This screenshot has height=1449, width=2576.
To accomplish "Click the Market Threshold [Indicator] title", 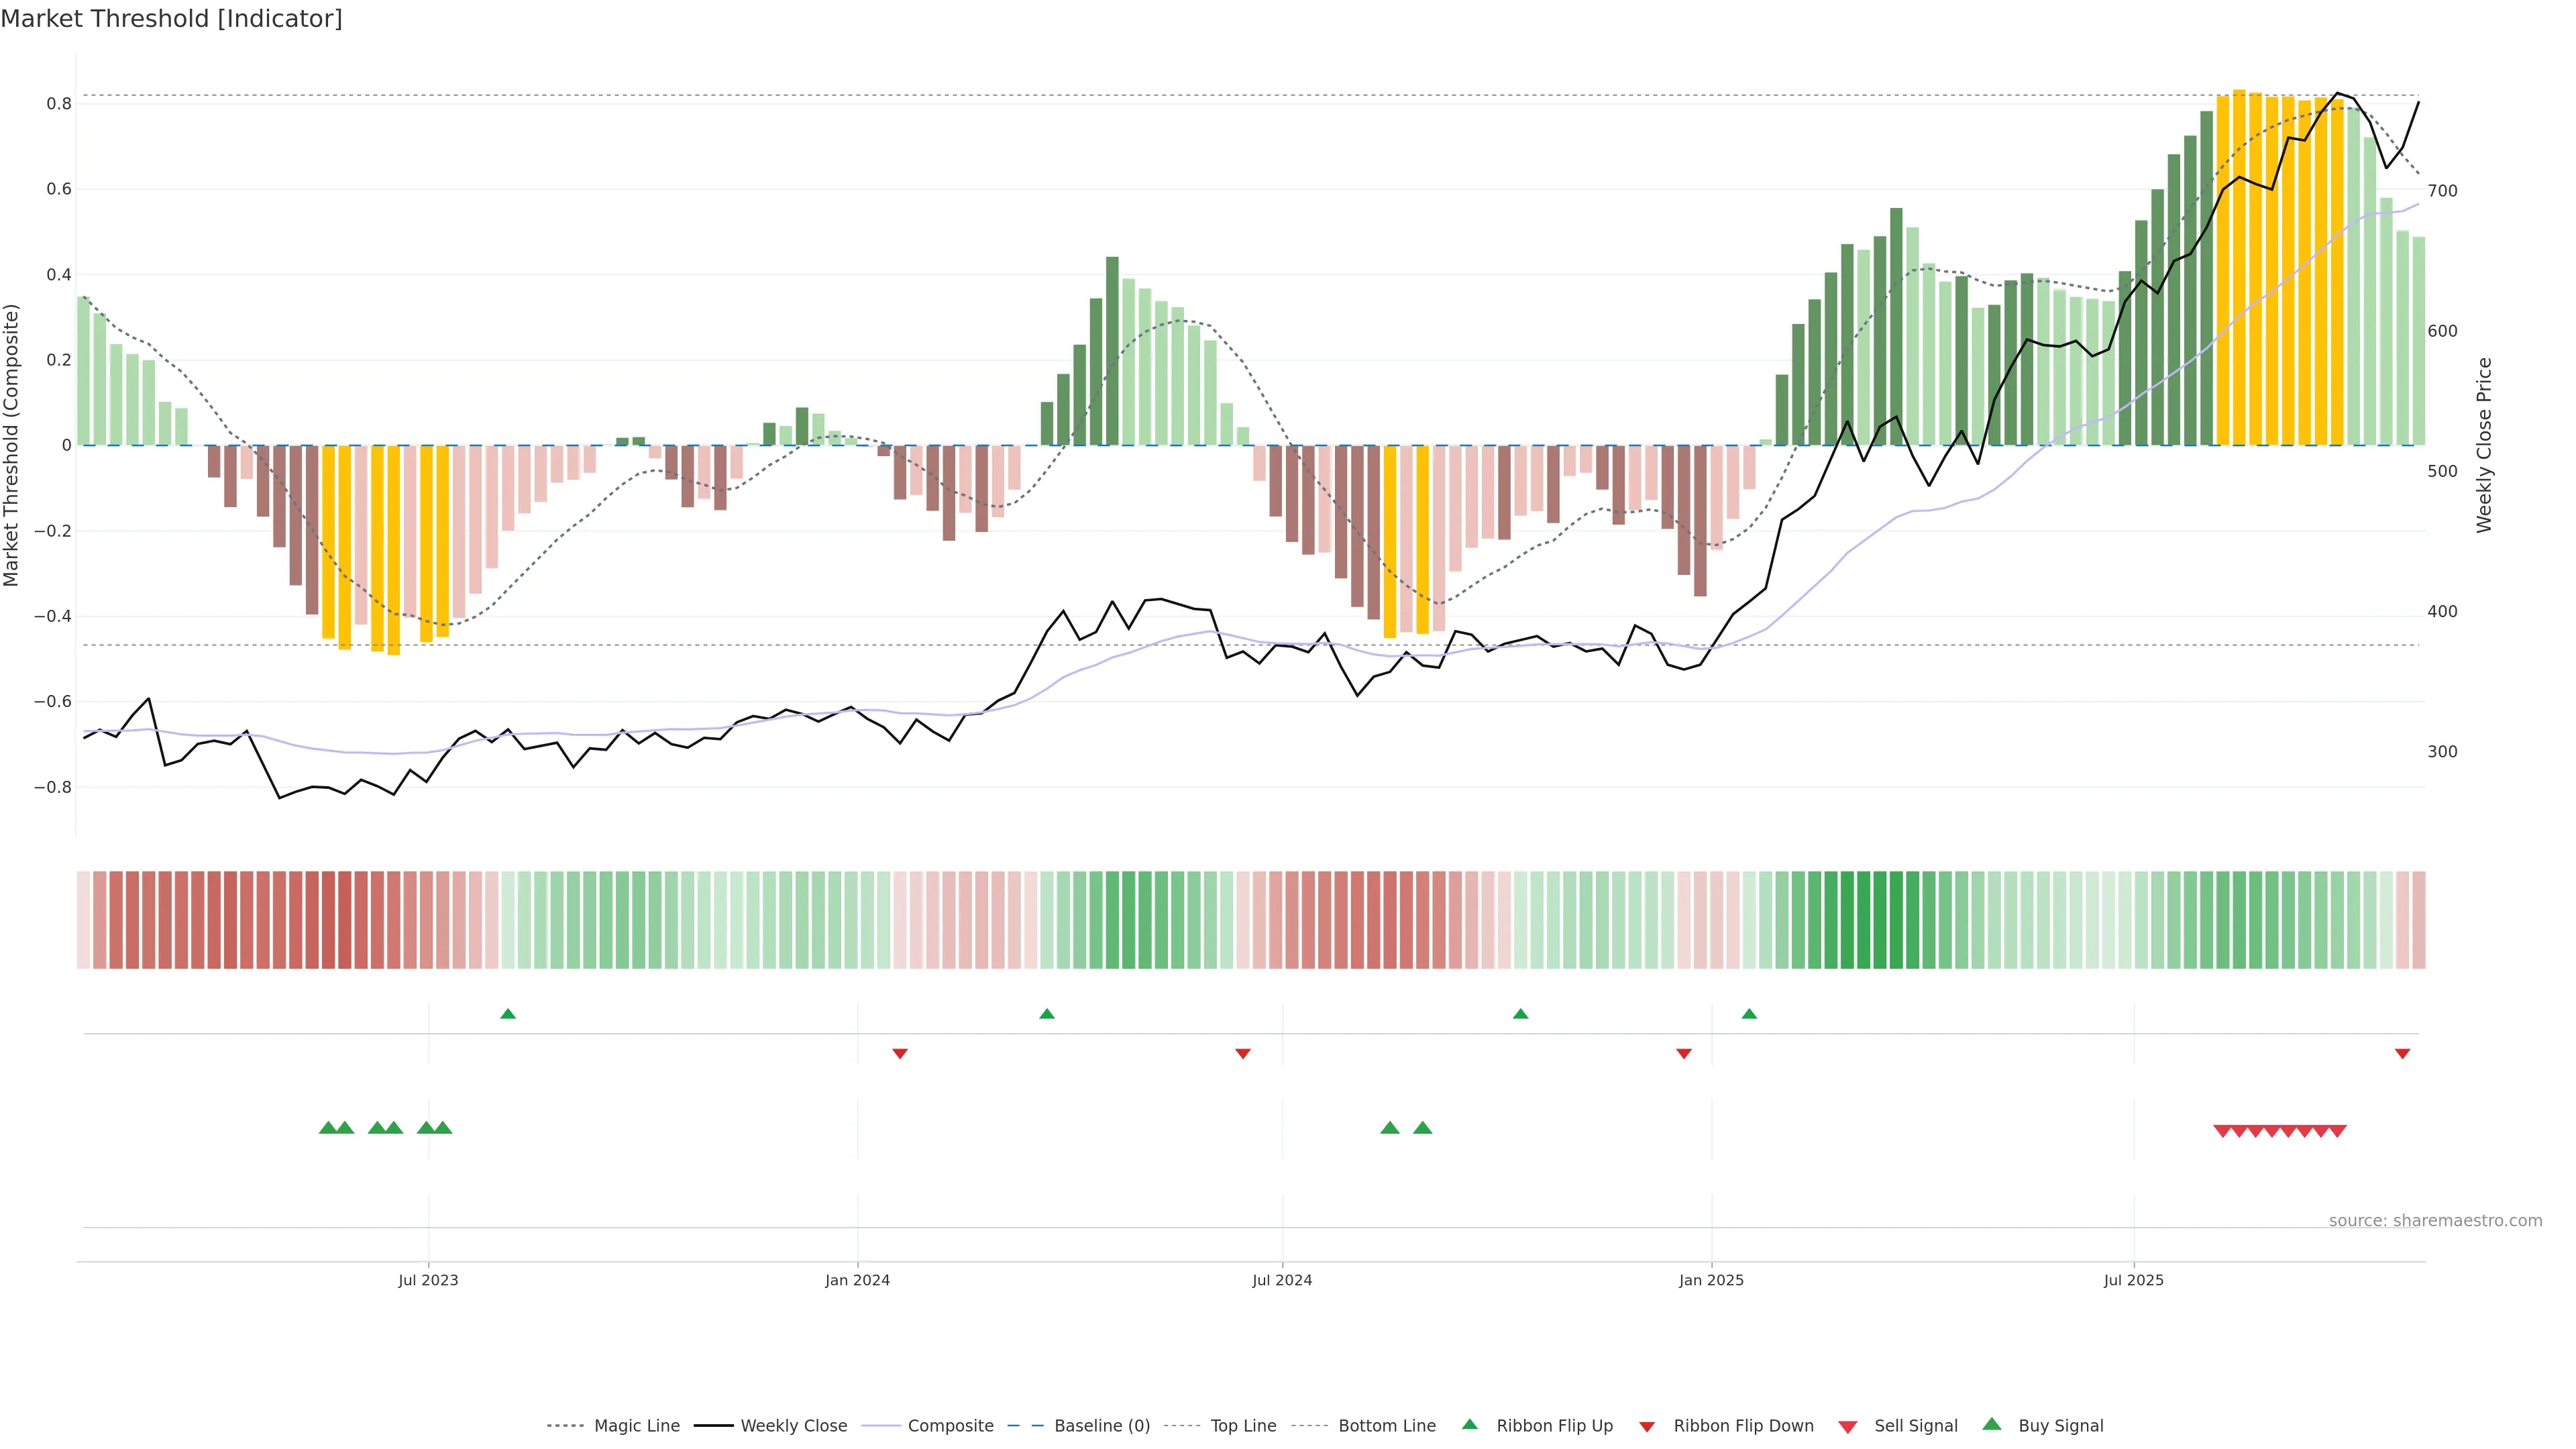I will pyautogui.click(x=171, y=19).
